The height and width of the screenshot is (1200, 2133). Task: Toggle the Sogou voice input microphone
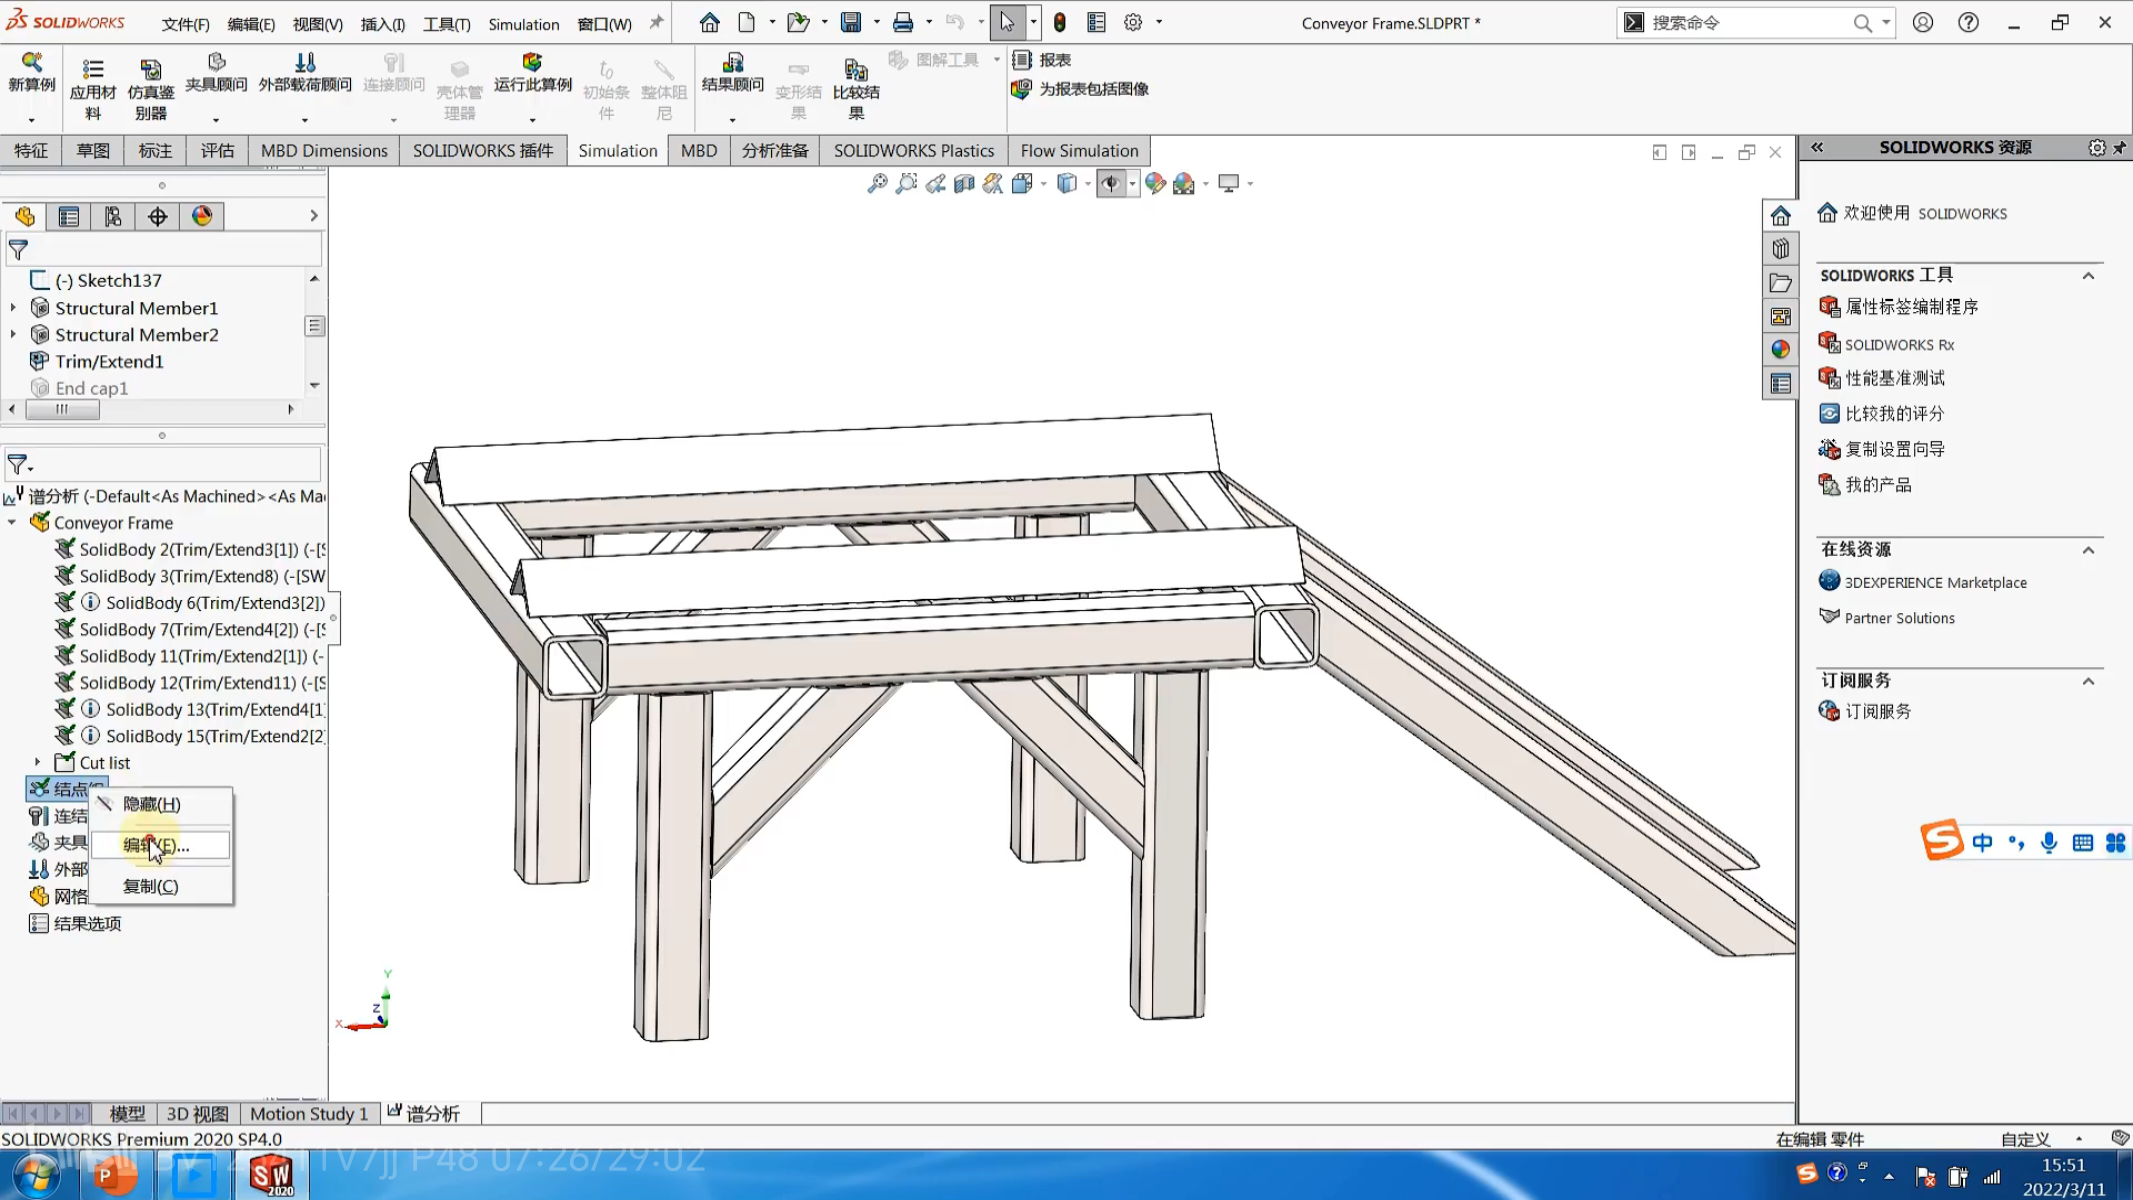pyautogui.click(x=2049, y=843)
